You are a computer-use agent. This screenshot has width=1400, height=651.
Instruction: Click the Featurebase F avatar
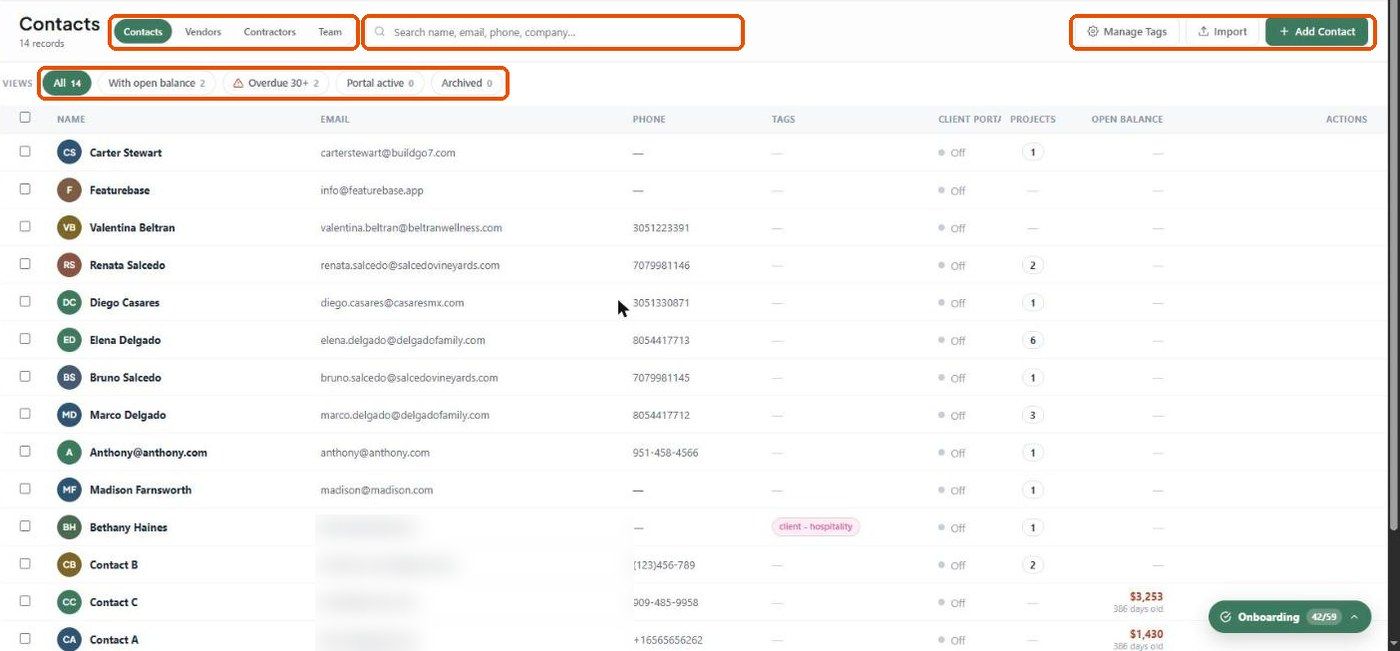pyautogui.click(x=69, y=190)
